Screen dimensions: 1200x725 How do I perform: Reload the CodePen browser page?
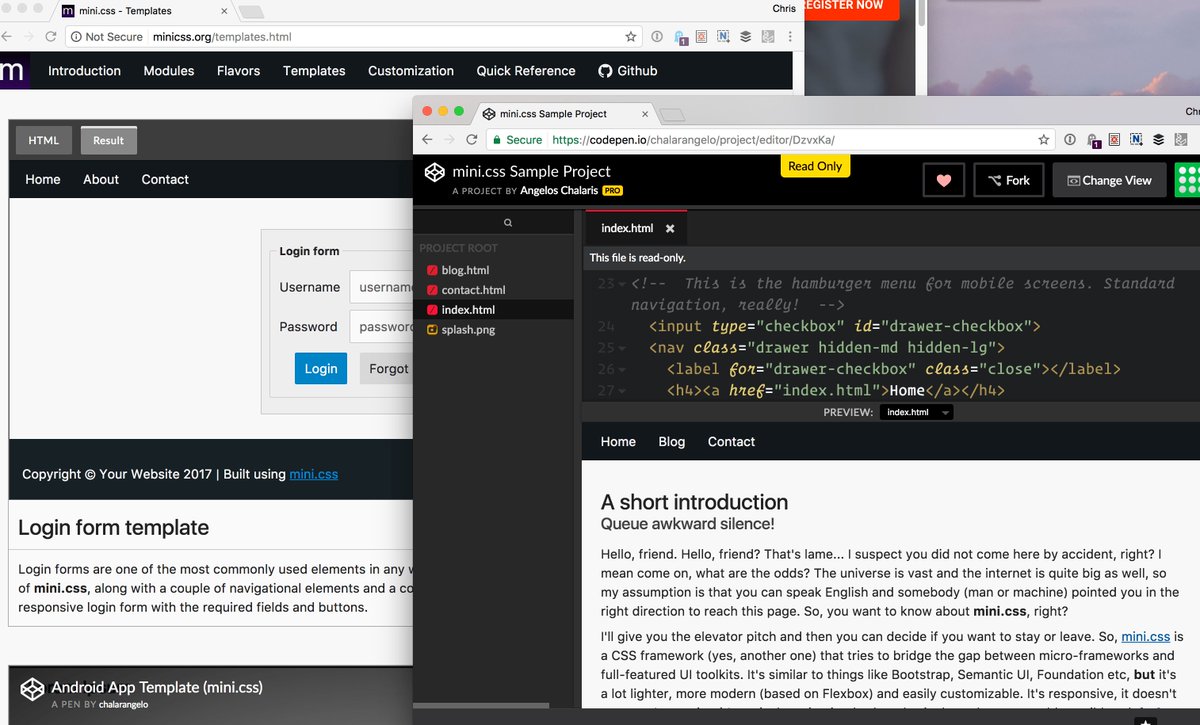[x=472, y=140]
